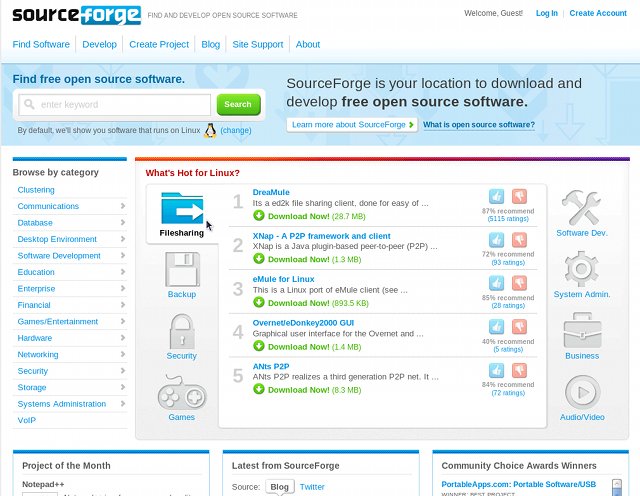
Task: Open Clustering in the category list
Action: 36,190
